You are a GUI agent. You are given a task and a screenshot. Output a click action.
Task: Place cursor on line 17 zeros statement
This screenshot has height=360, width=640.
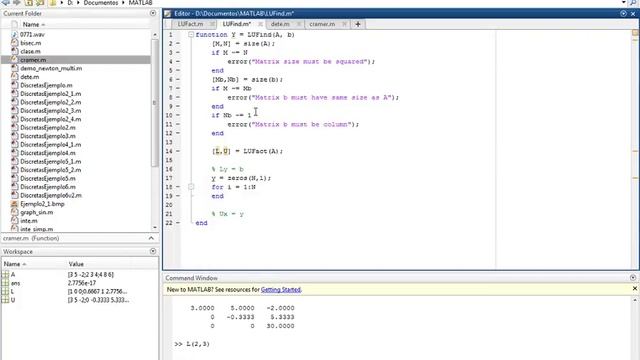tap(241, 178)
